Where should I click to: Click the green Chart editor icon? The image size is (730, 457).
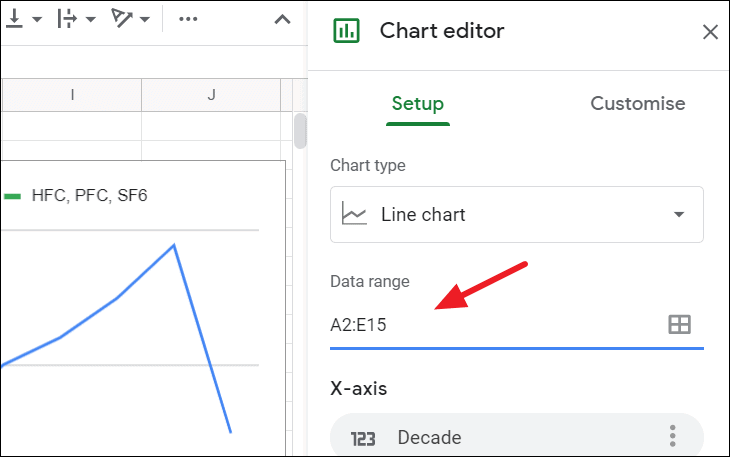coord(346,31)
